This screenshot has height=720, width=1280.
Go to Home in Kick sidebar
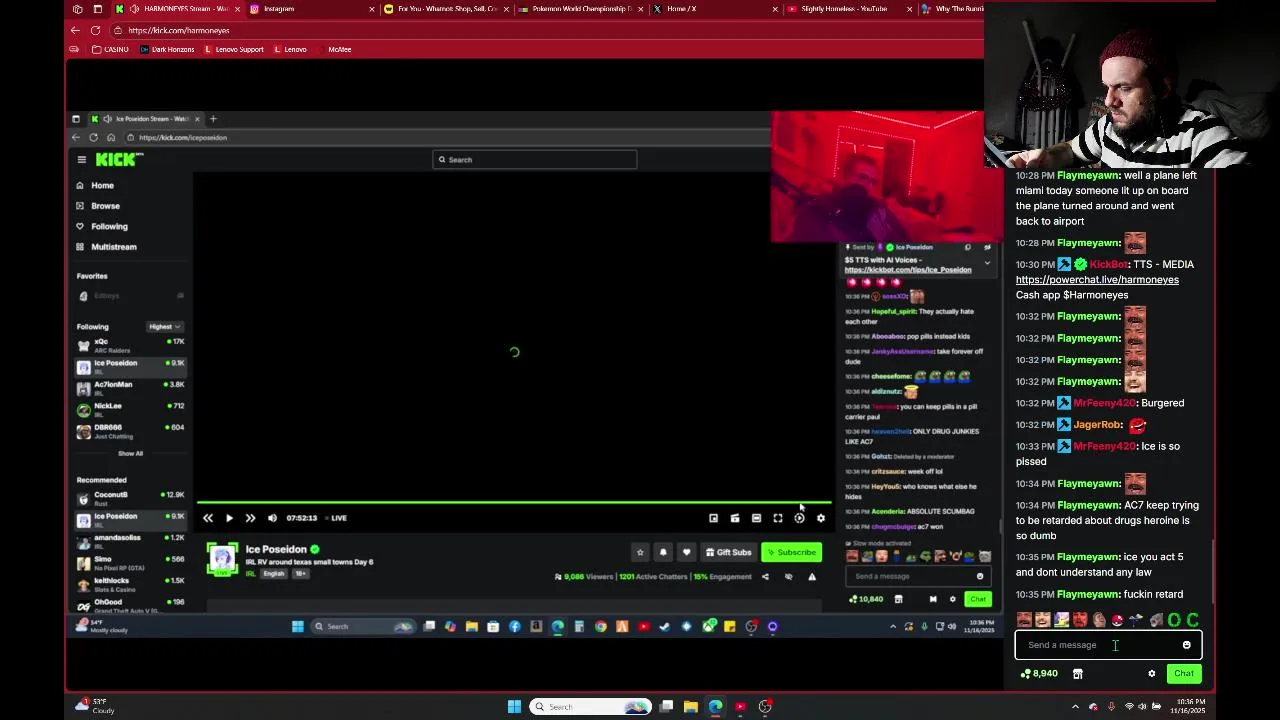point(96,185)
